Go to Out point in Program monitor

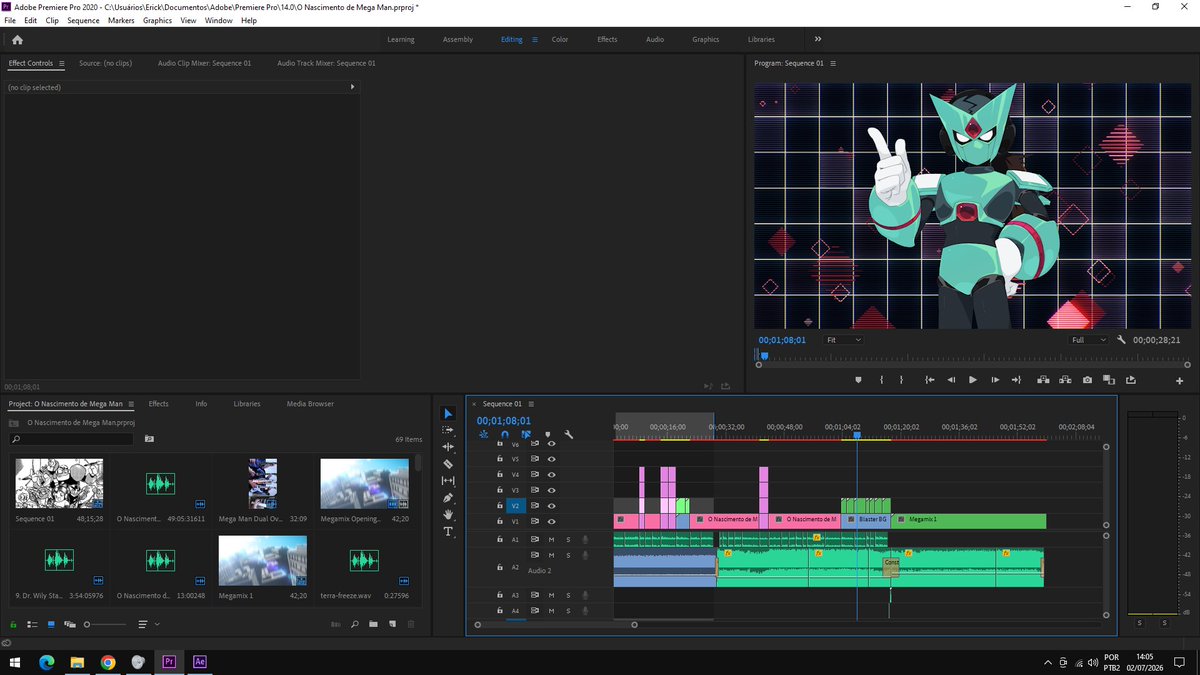click(1017, 380)
